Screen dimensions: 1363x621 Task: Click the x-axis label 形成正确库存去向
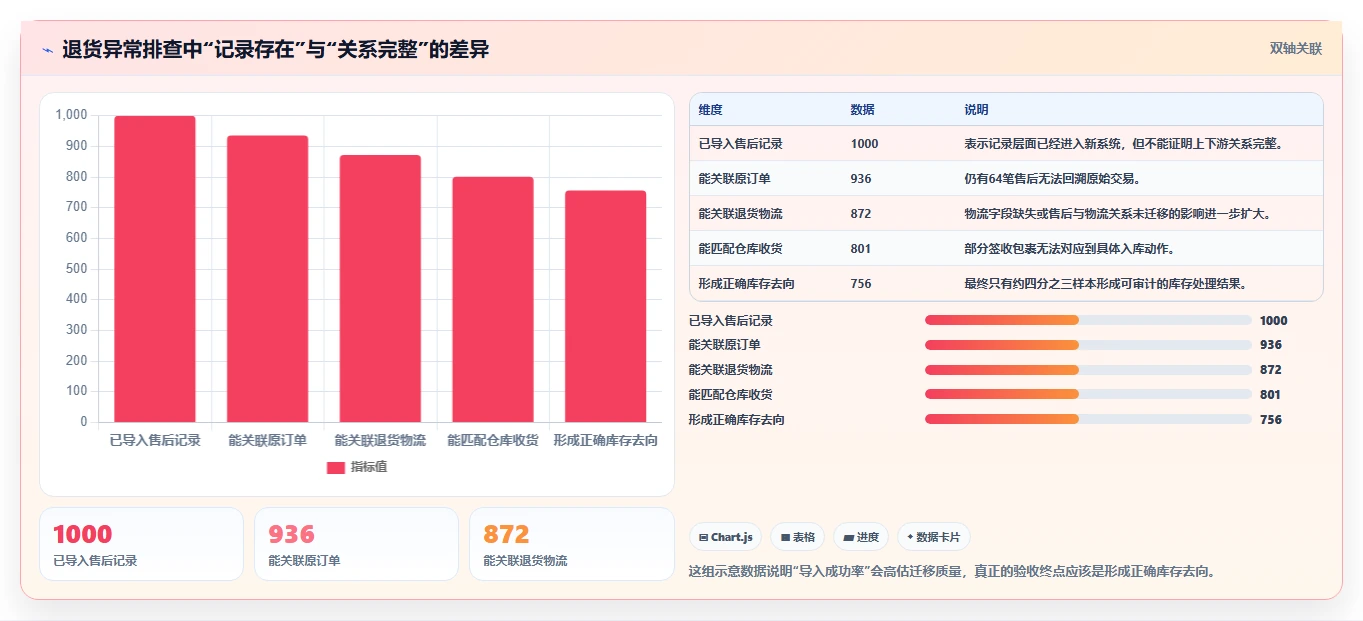pos(605,440)
